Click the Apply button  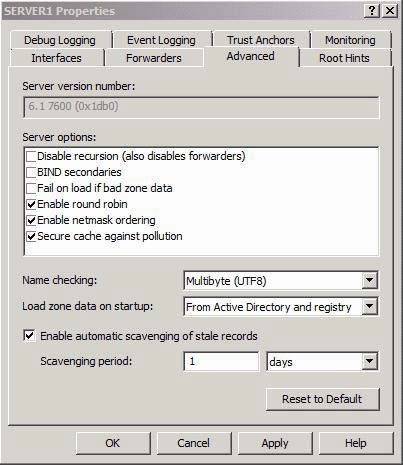[x=275, y=443]
